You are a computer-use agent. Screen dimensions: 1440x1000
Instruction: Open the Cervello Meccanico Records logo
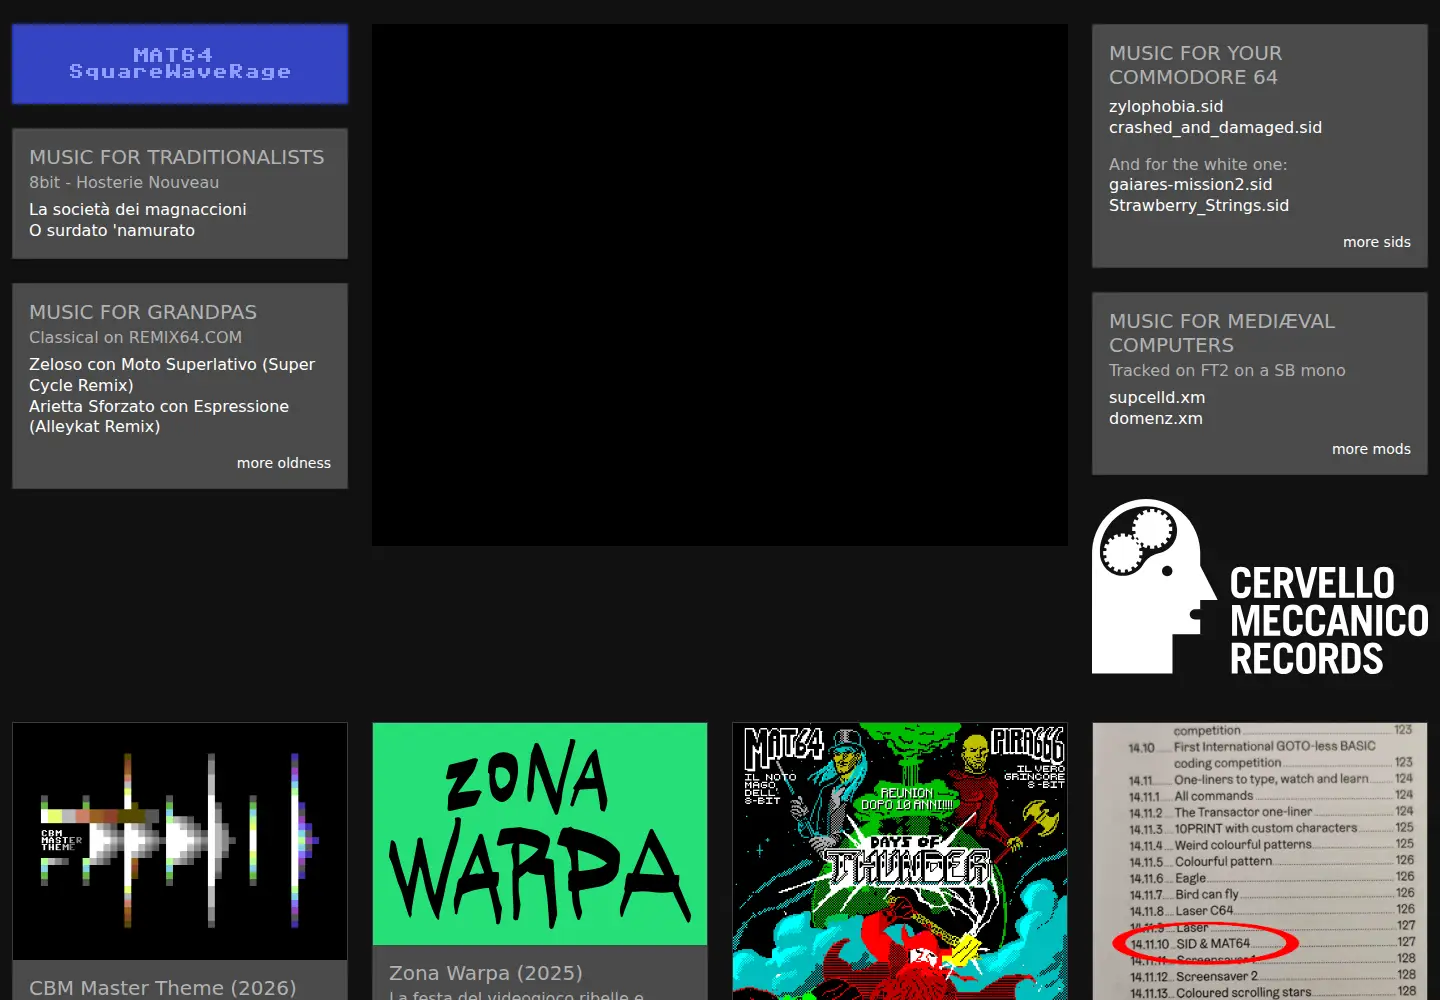(1260, 587)
